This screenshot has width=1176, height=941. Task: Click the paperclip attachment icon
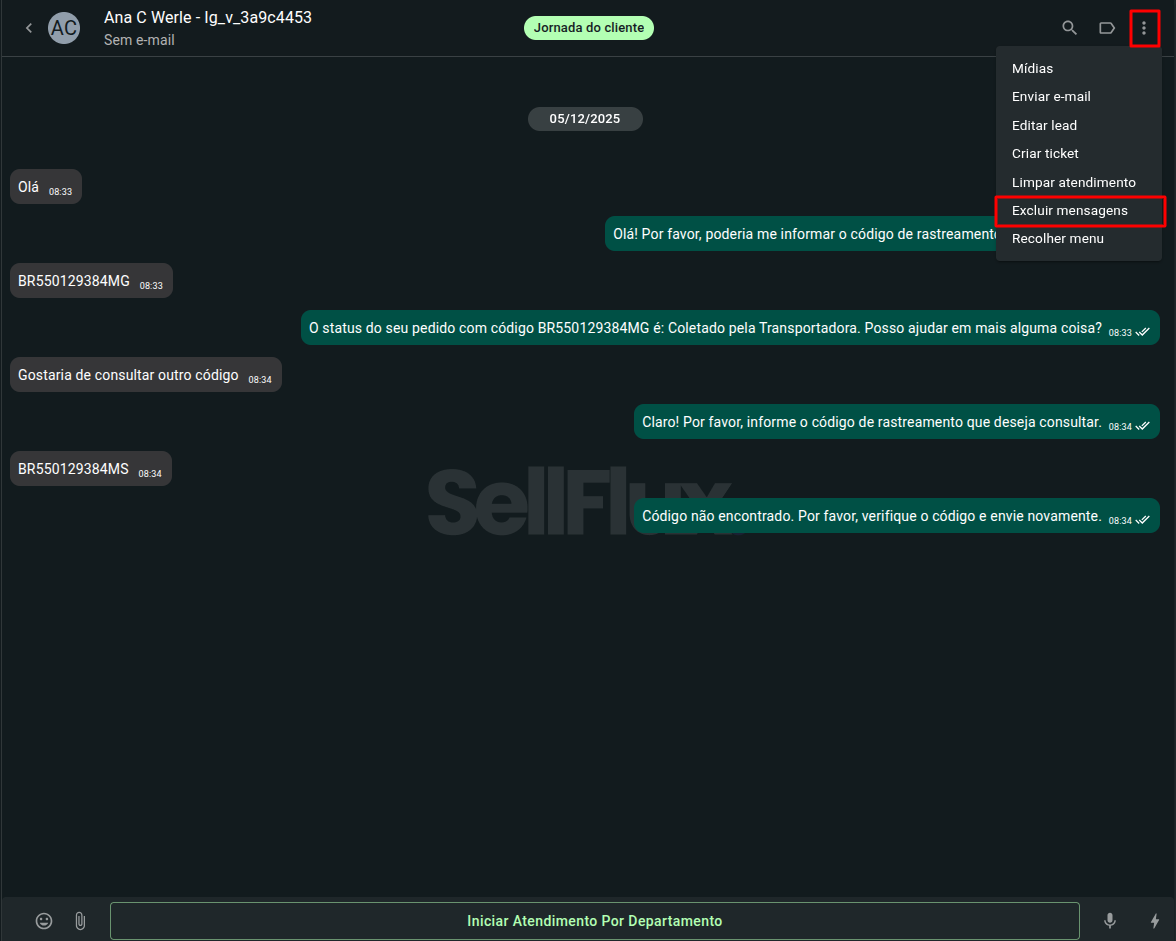[80, 921]
